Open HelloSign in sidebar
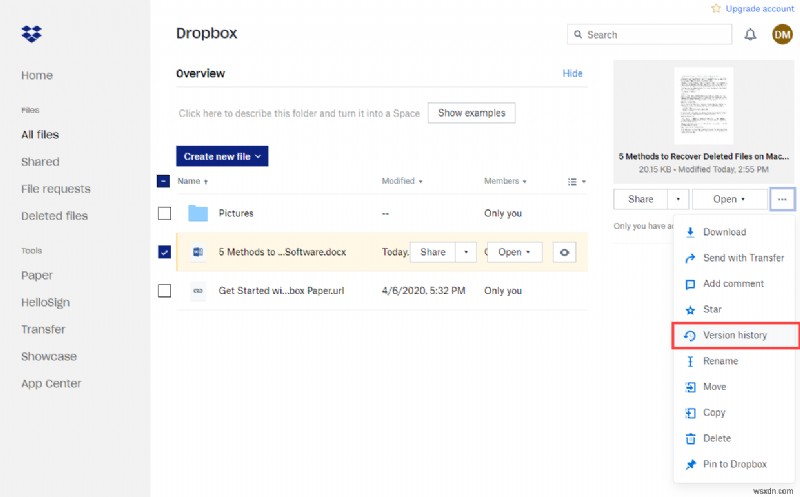The image size is (800, 497). pos(45,303)
